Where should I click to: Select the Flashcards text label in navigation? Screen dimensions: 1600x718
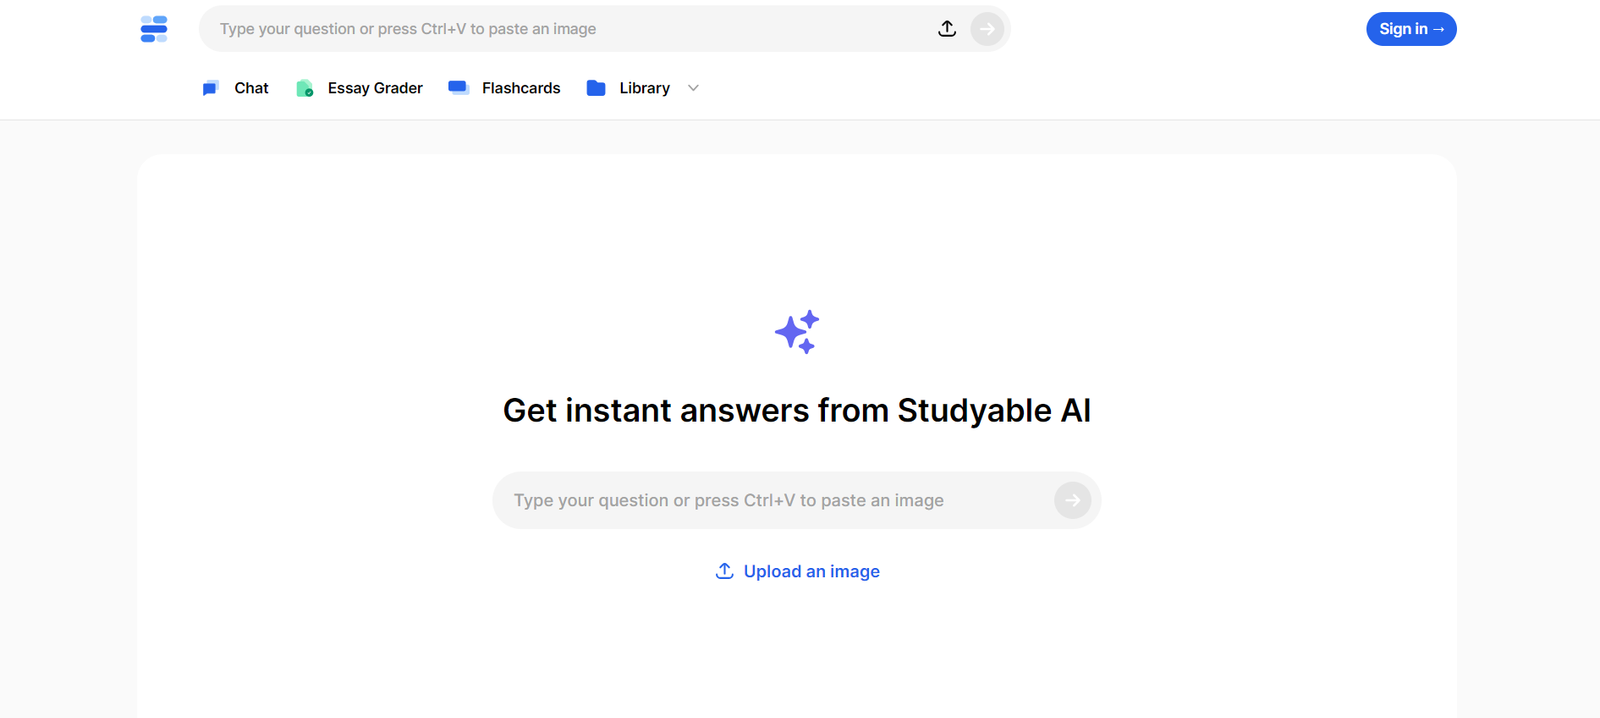[x=521, y=88]
